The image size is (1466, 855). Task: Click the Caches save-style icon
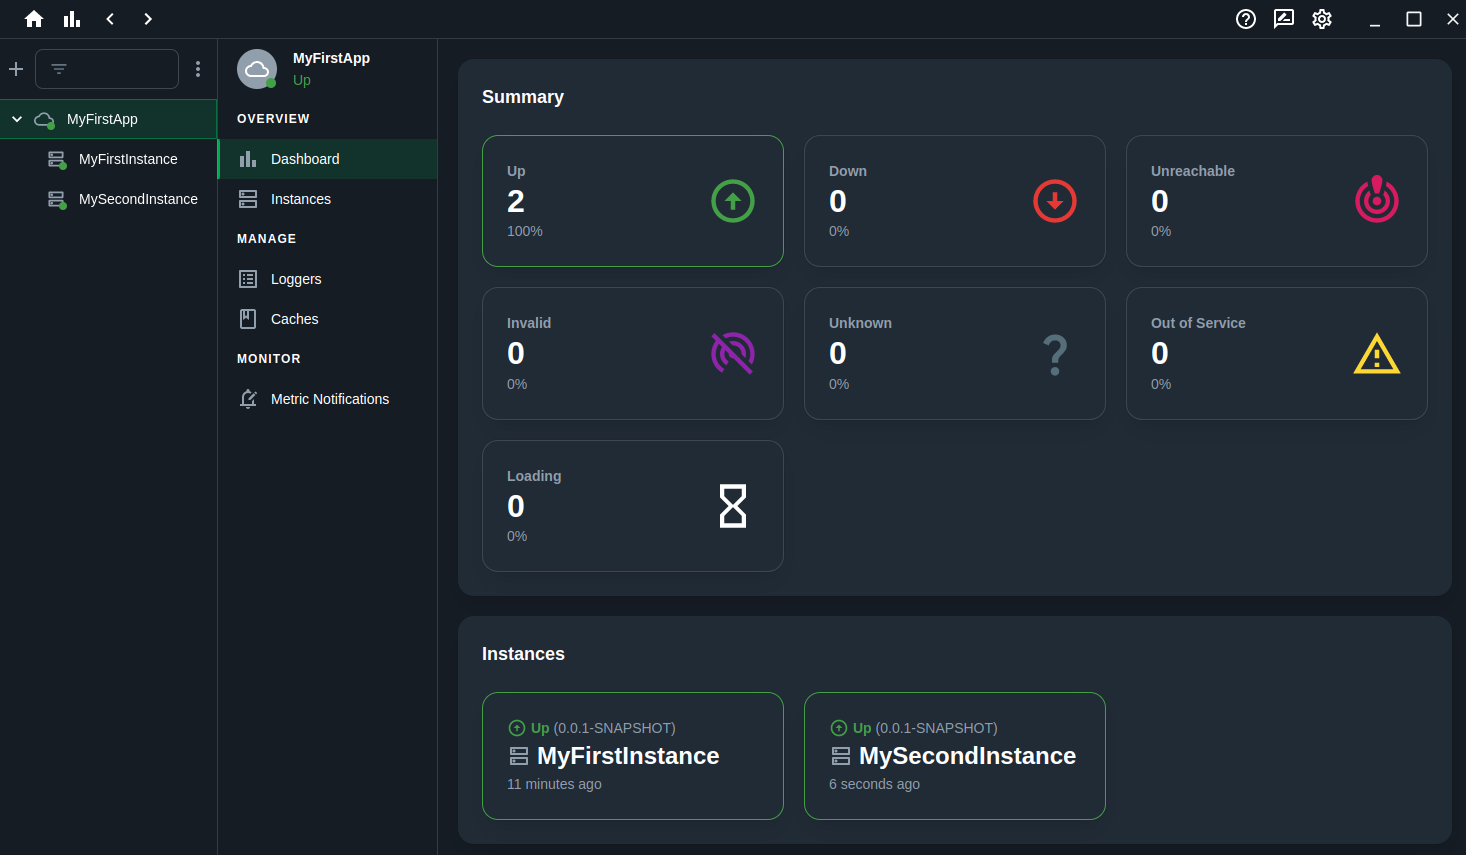click(x=246, y=318)
